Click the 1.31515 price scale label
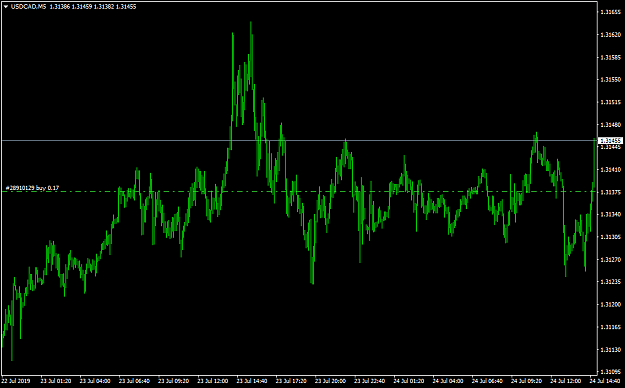Image resolution: width=625 pixels, height=388 pixels. point(610,102)
